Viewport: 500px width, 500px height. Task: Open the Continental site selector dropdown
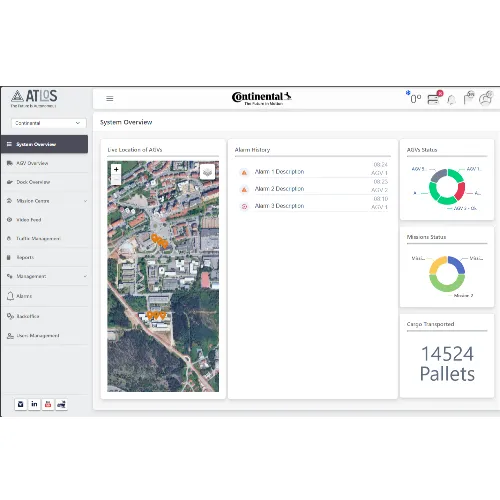[x=49, y=123]
